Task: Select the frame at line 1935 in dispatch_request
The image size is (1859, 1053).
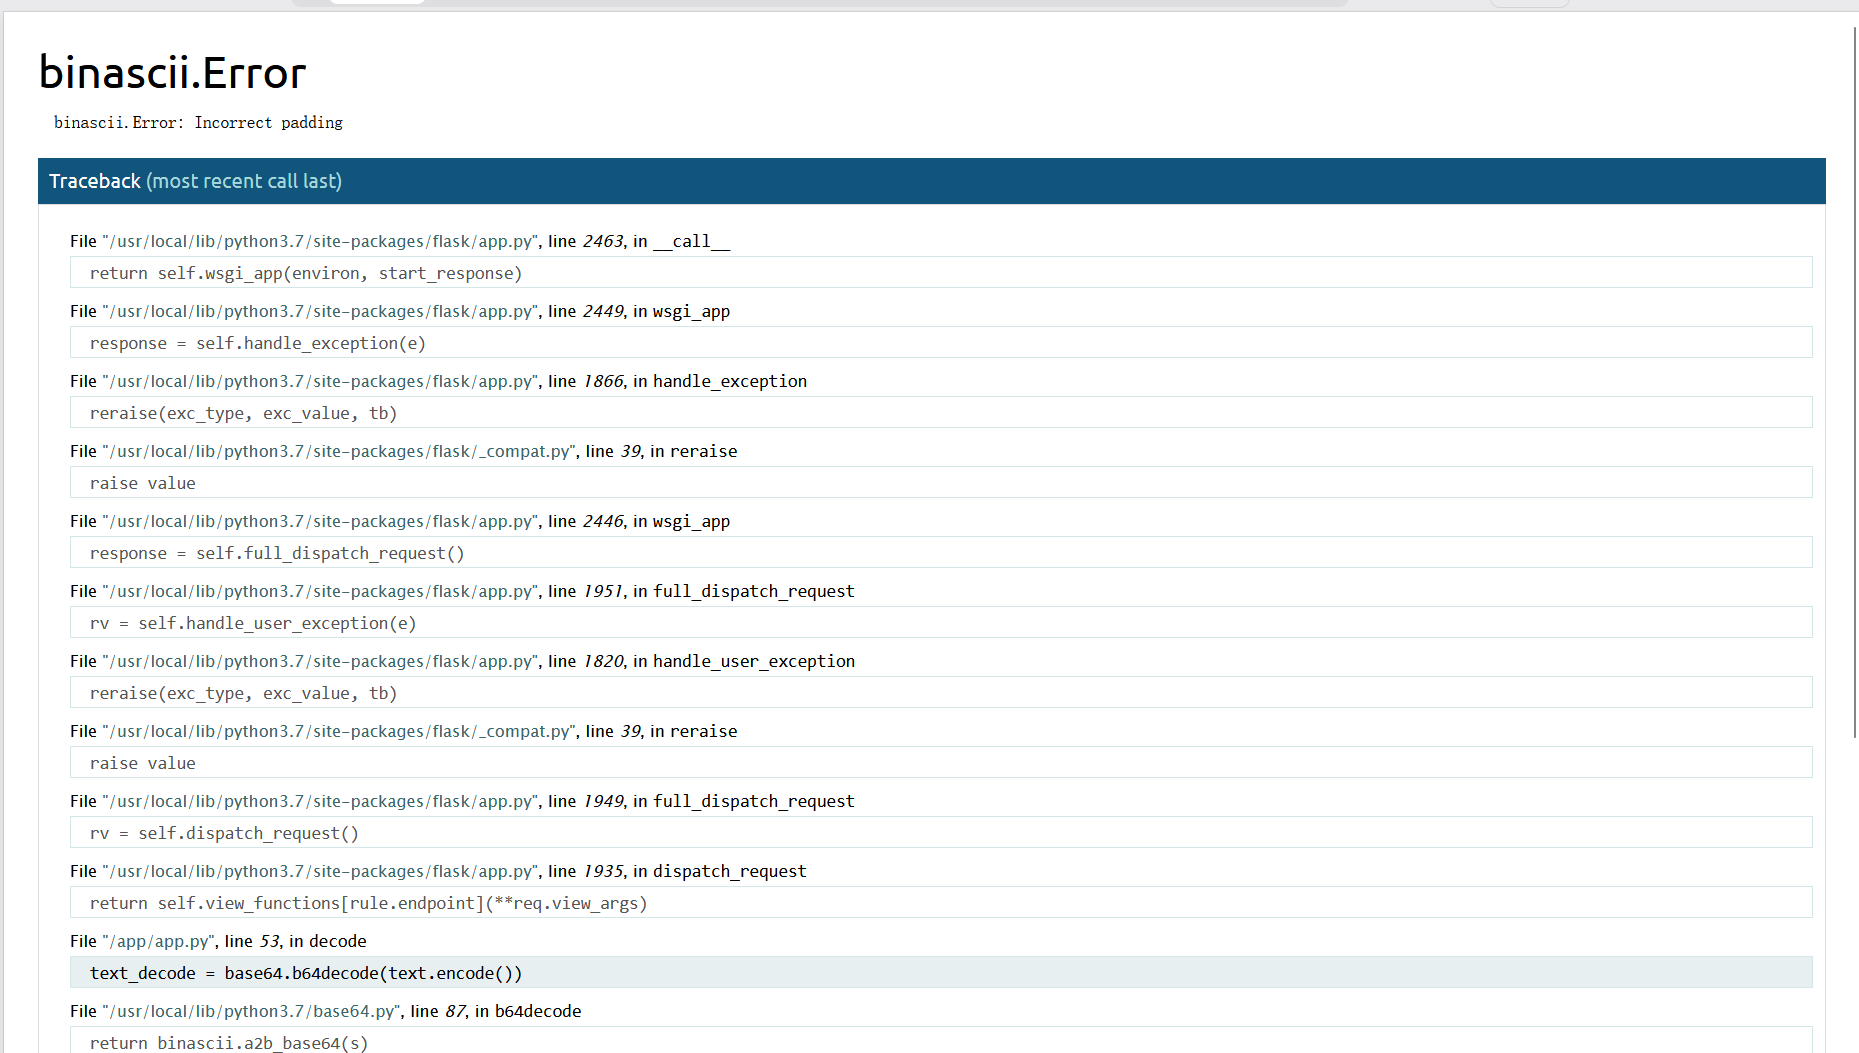Action: 437,871
